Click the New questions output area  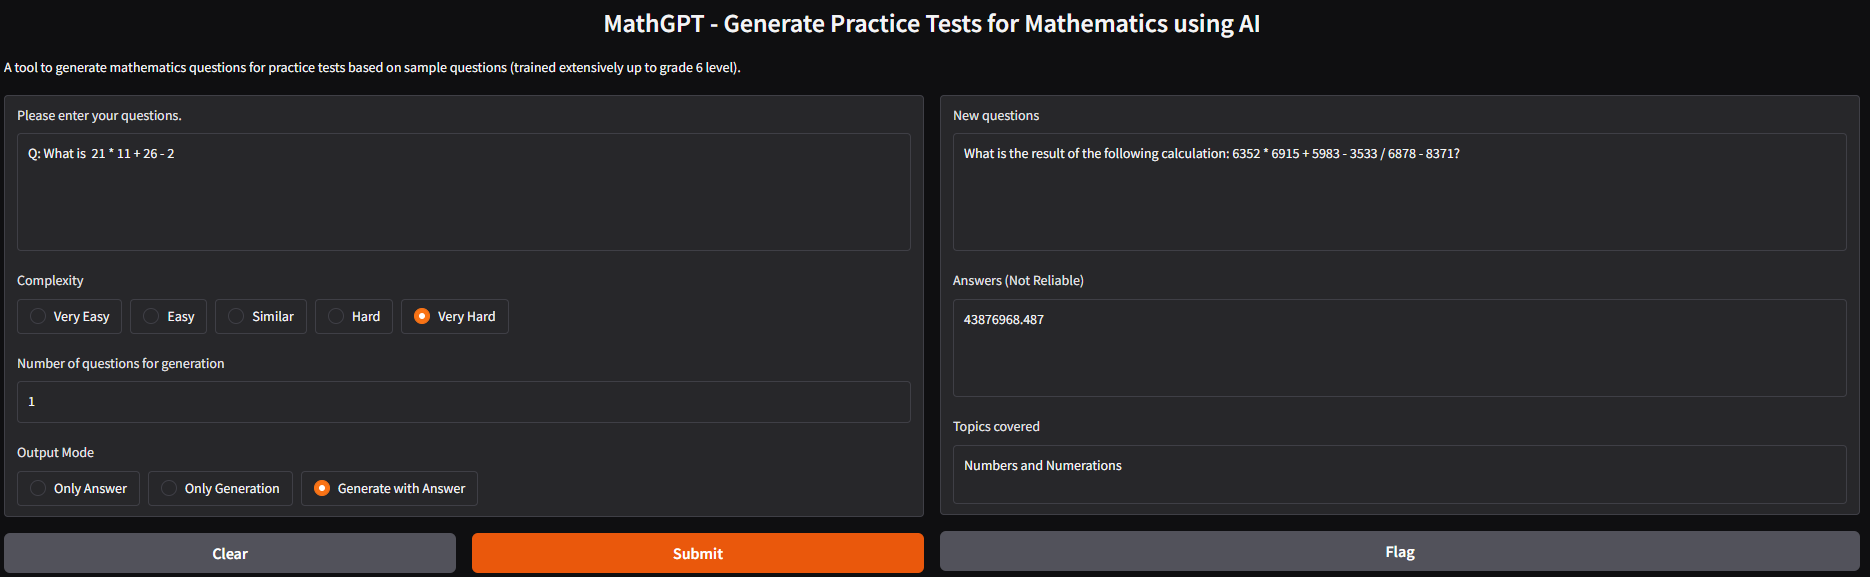tap(1399, 192)
